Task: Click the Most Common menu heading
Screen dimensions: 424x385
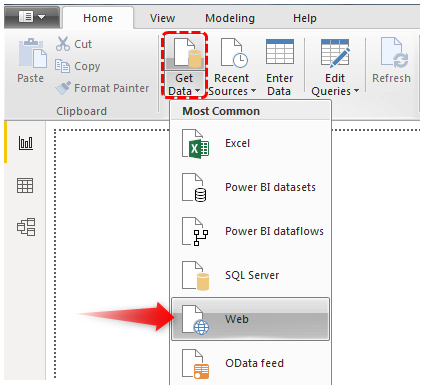Action: 221,111
